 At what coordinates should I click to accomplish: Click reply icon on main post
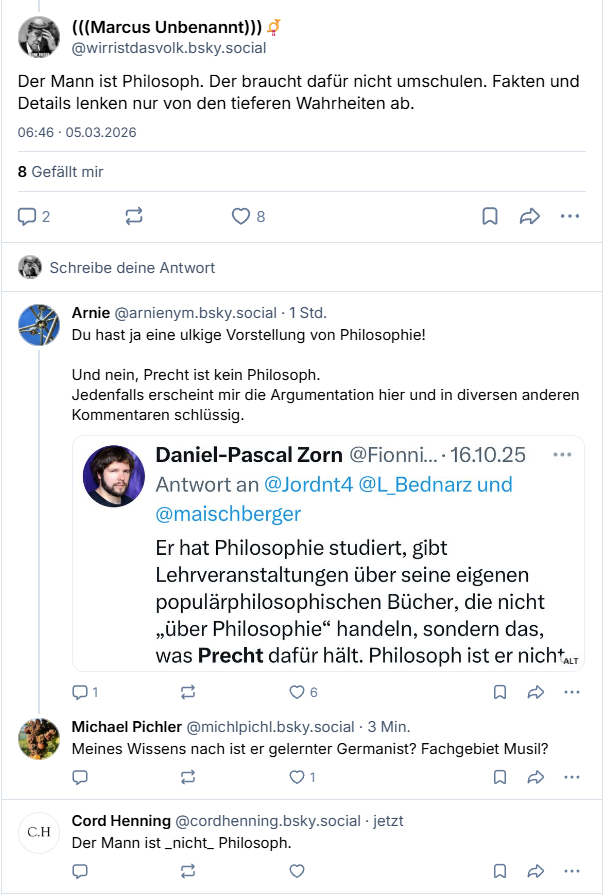(27, 215)
